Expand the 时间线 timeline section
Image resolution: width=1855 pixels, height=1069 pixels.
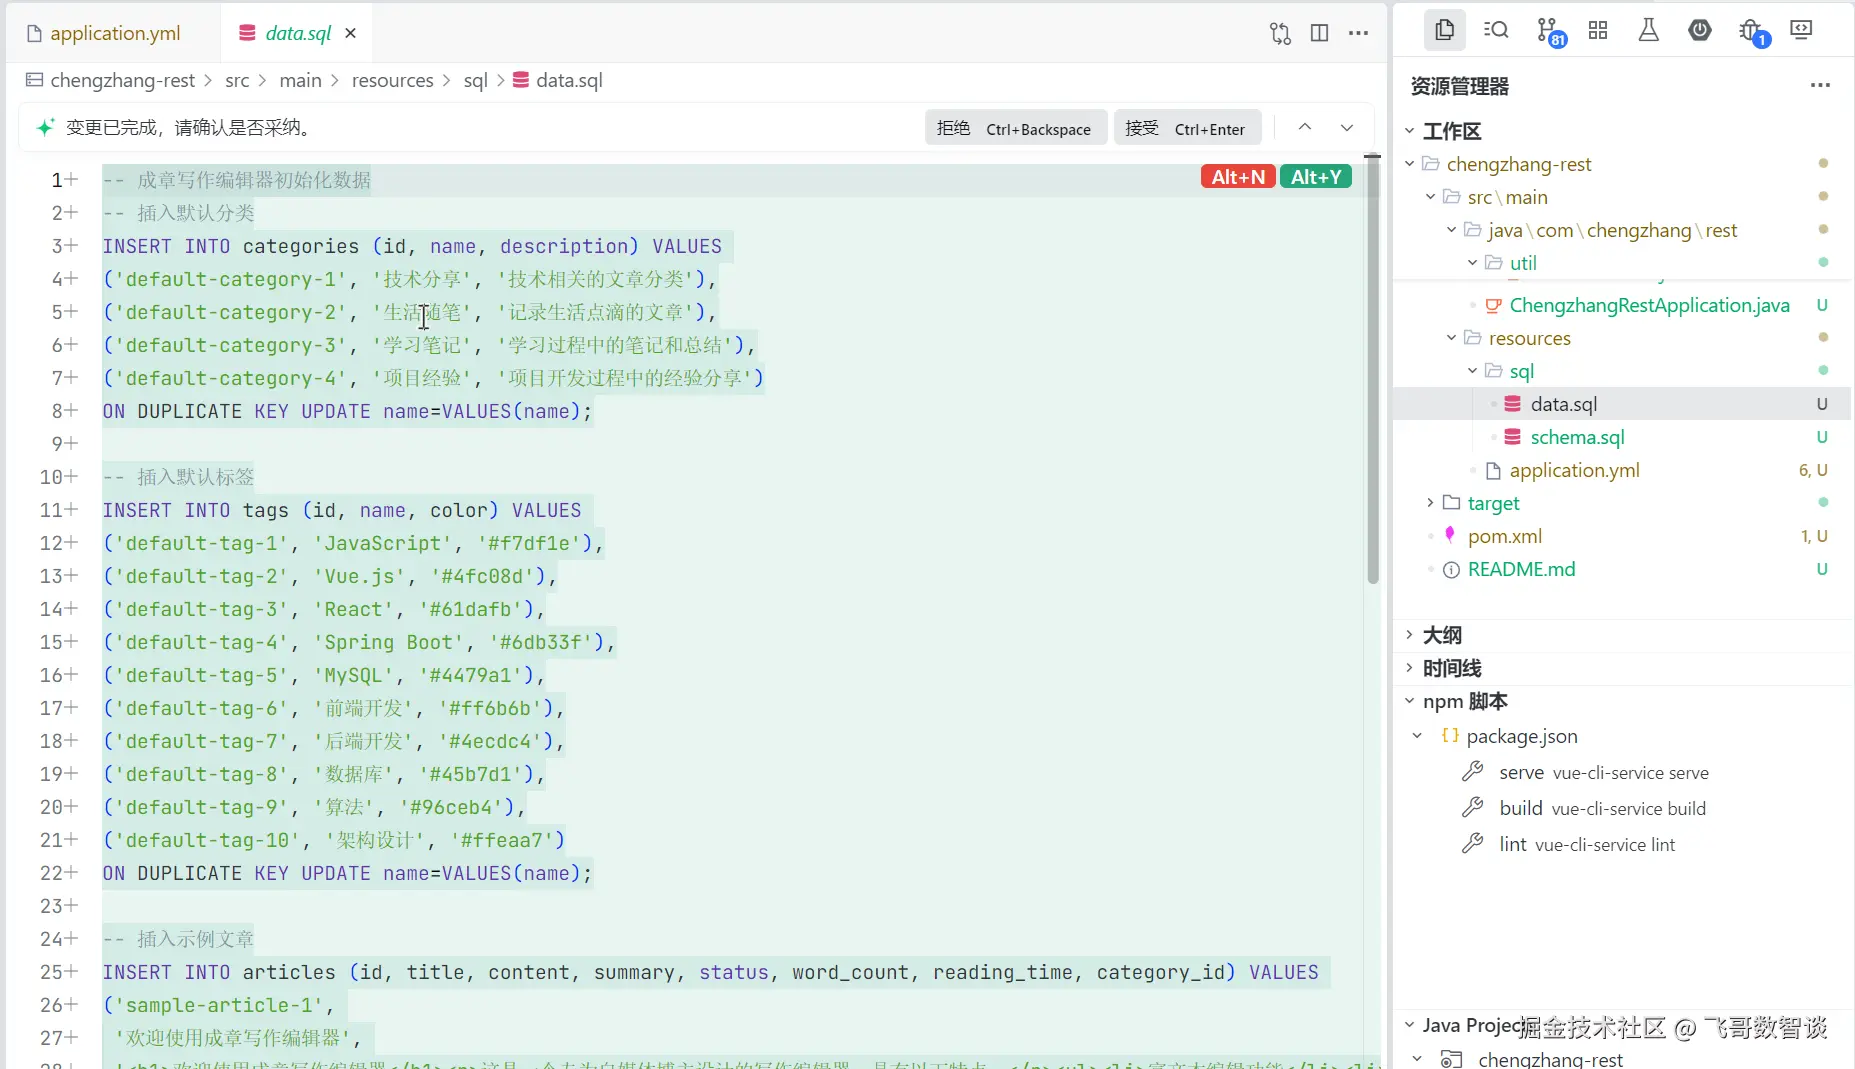(x=1410, y=668)
